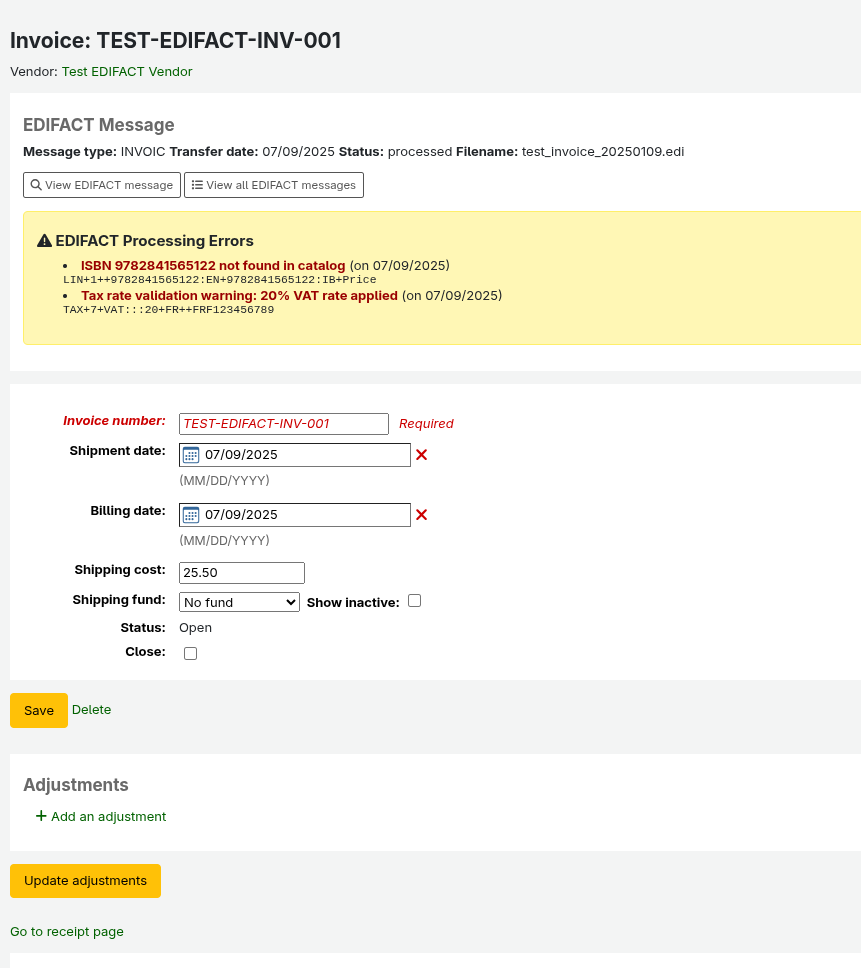Open the Billing date calendar icon
This screenshot has height=968, width=861.
point(191,515)
